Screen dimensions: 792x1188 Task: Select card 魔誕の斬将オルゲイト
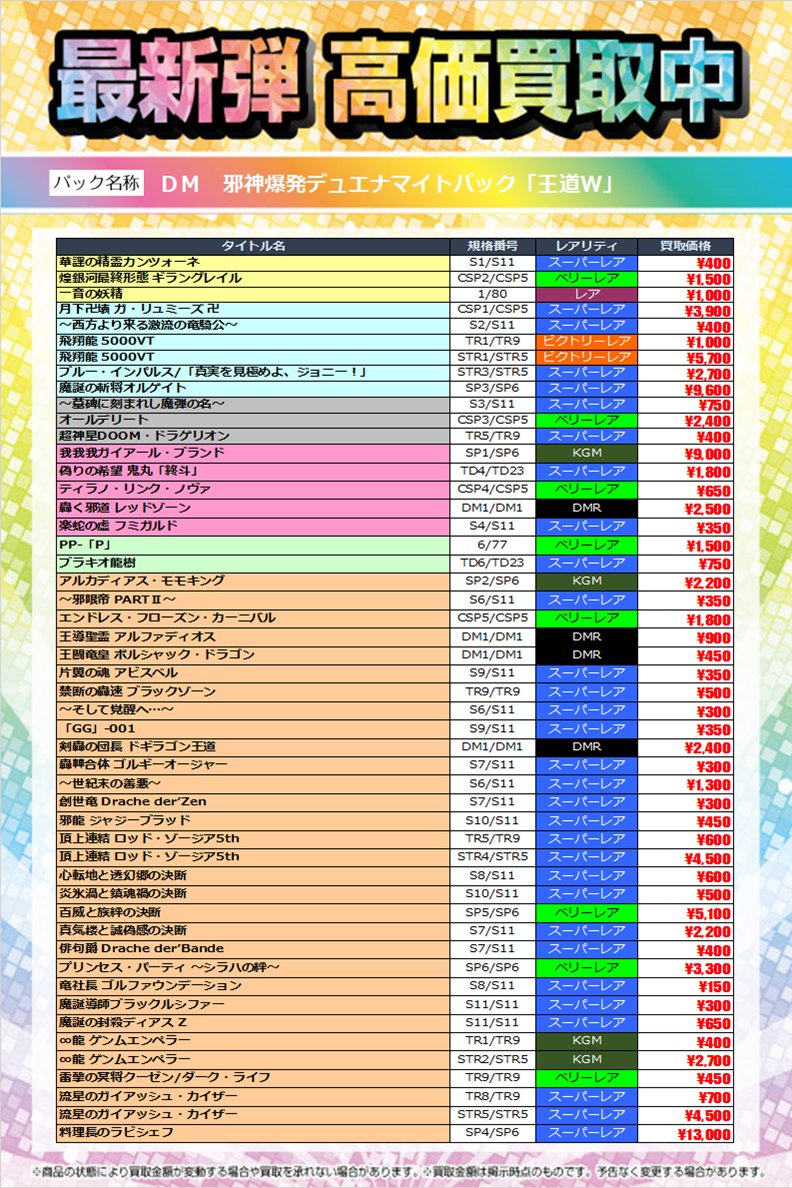(123, 388)
